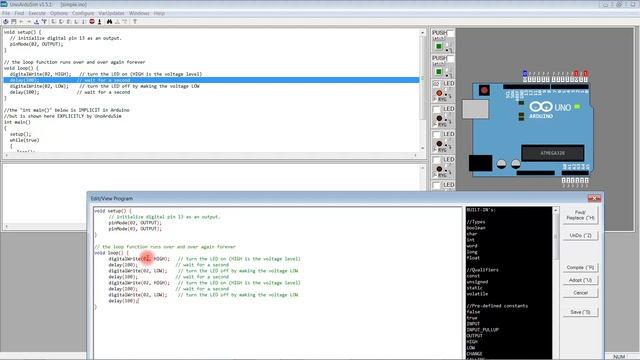Click the red Halt execution toolbar icon
640x360 pixels.
pyautogui.click(x=92, y=22)
